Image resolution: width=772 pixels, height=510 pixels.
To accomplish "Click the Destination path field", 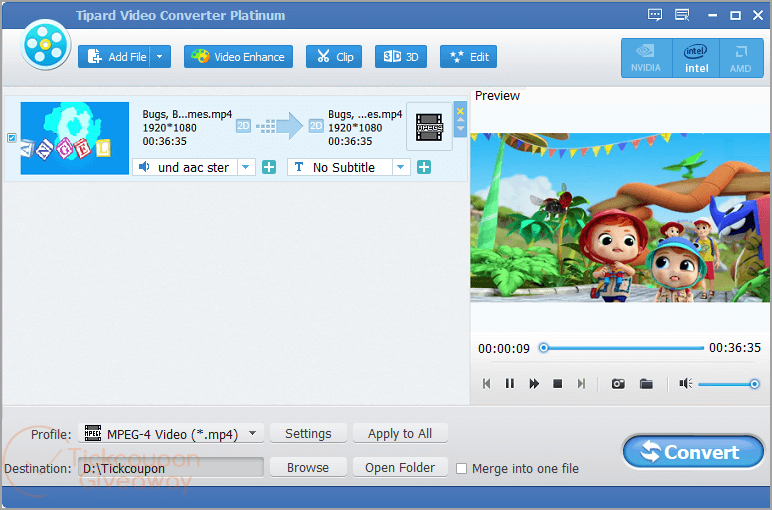I will [x=171, y=468].
